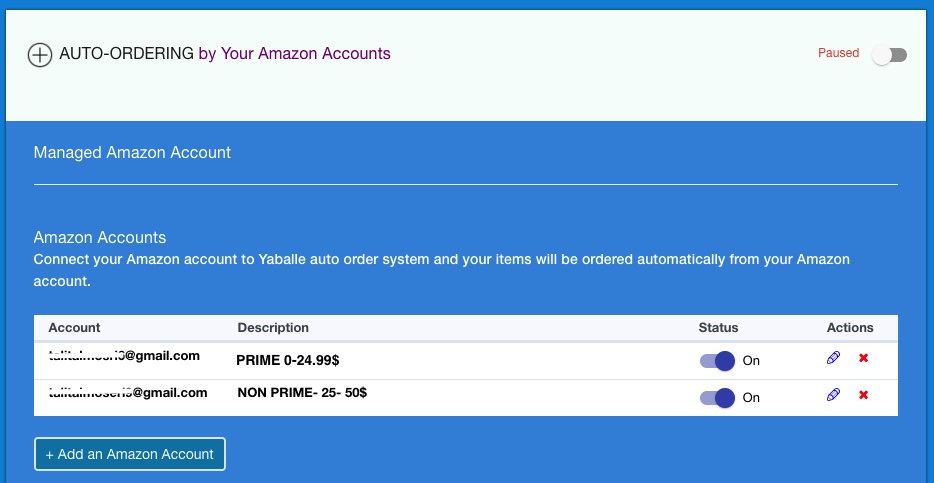
Task: Open the pencil editor for the NON PRIME account
Action: pyautogui.click(x=834, y=395)
